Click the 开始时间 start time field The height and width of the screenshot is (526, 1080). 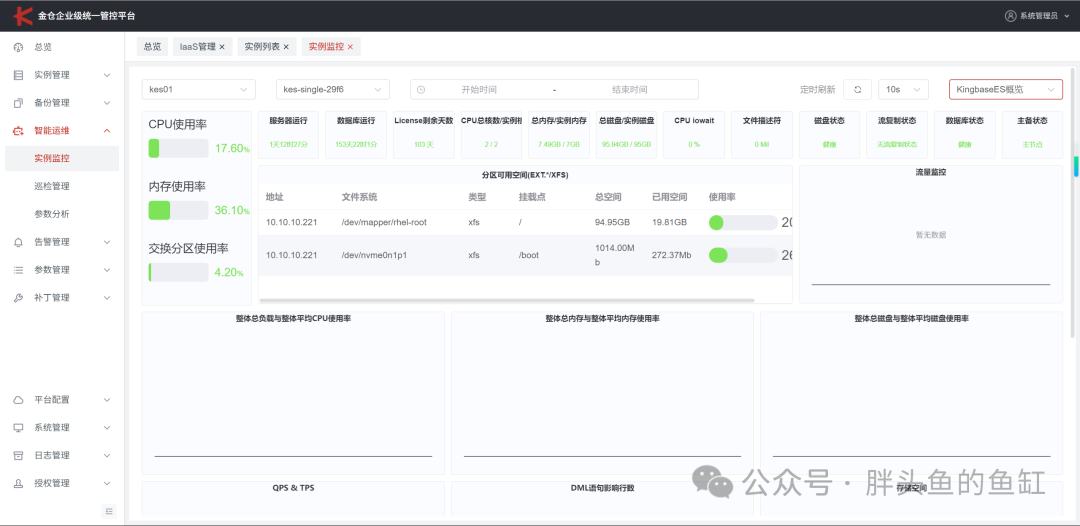(x=479, y=90)
